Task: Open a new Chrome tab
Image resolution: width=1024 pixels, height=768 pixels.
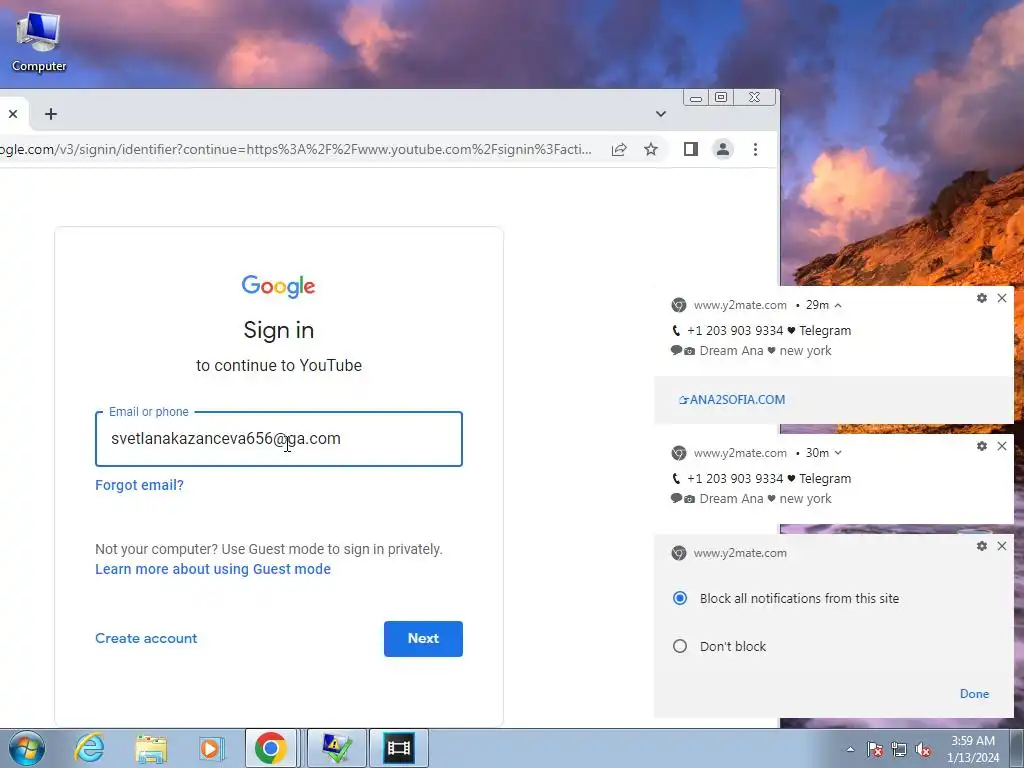Action: tap(51, 114)
